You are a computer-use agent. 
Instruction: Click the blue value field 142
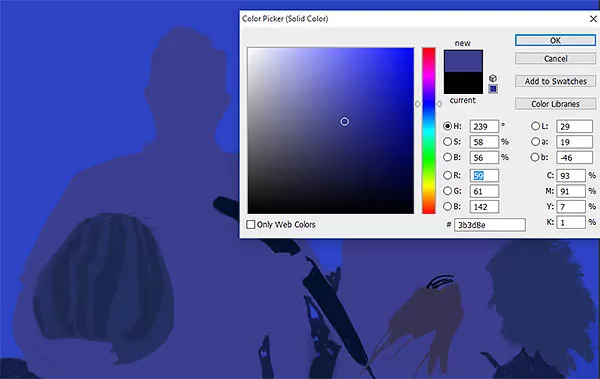point(484,207)
